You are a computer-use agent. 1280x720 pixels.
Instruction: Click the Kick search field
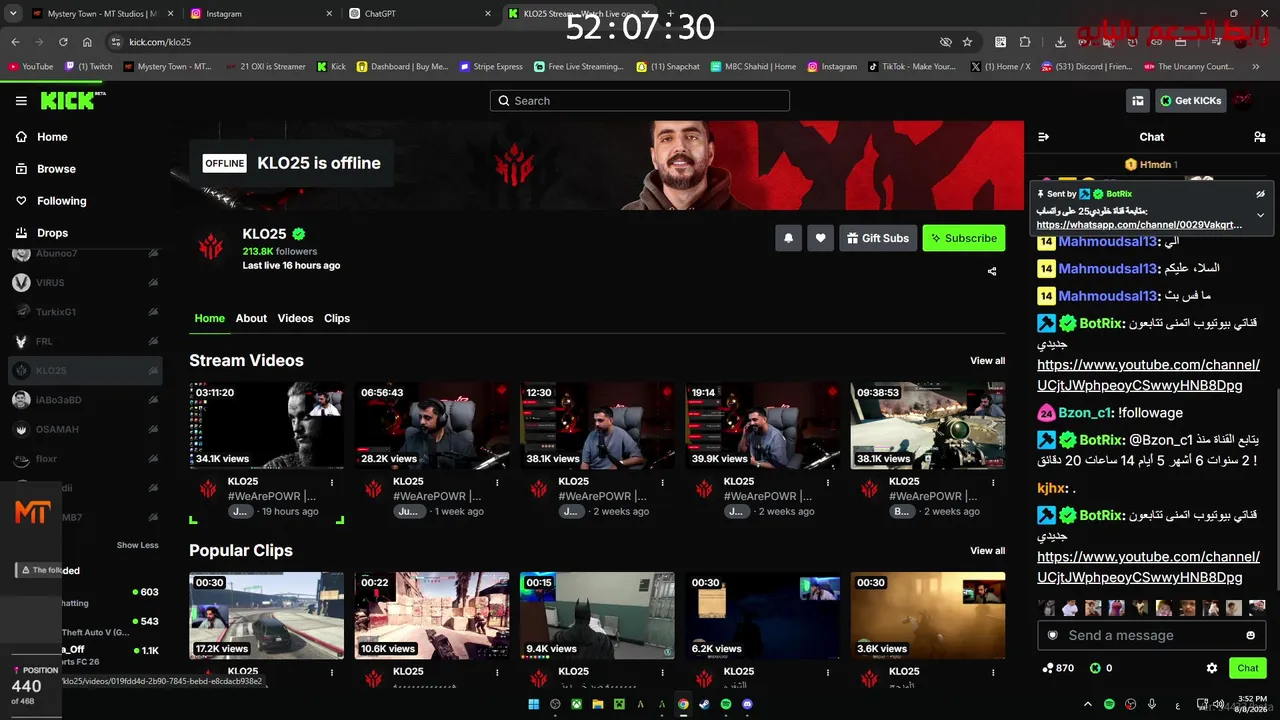(x=640, y=101)
